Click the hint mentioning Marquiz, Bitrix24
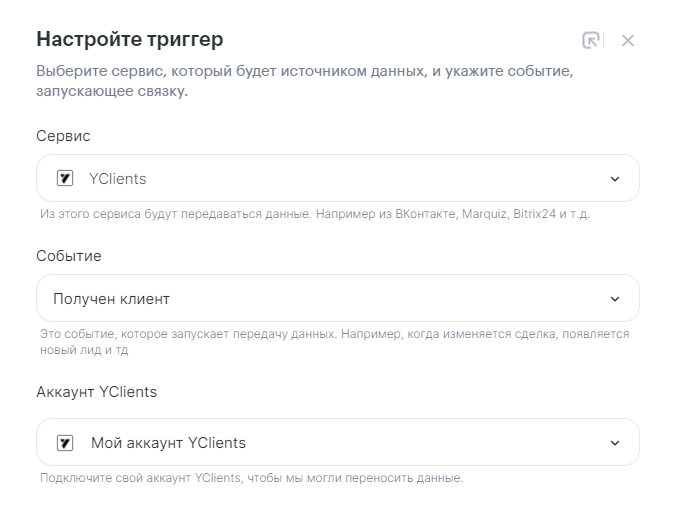The image size is (695, 509). point(315,214)
